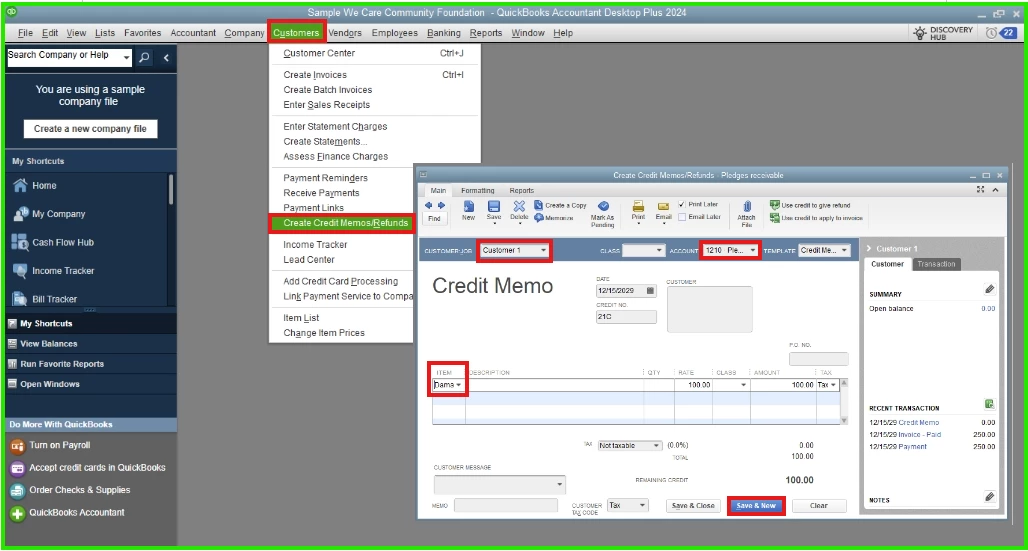
Task: Open the search box dropdown arrow
Action: (127, 58)
